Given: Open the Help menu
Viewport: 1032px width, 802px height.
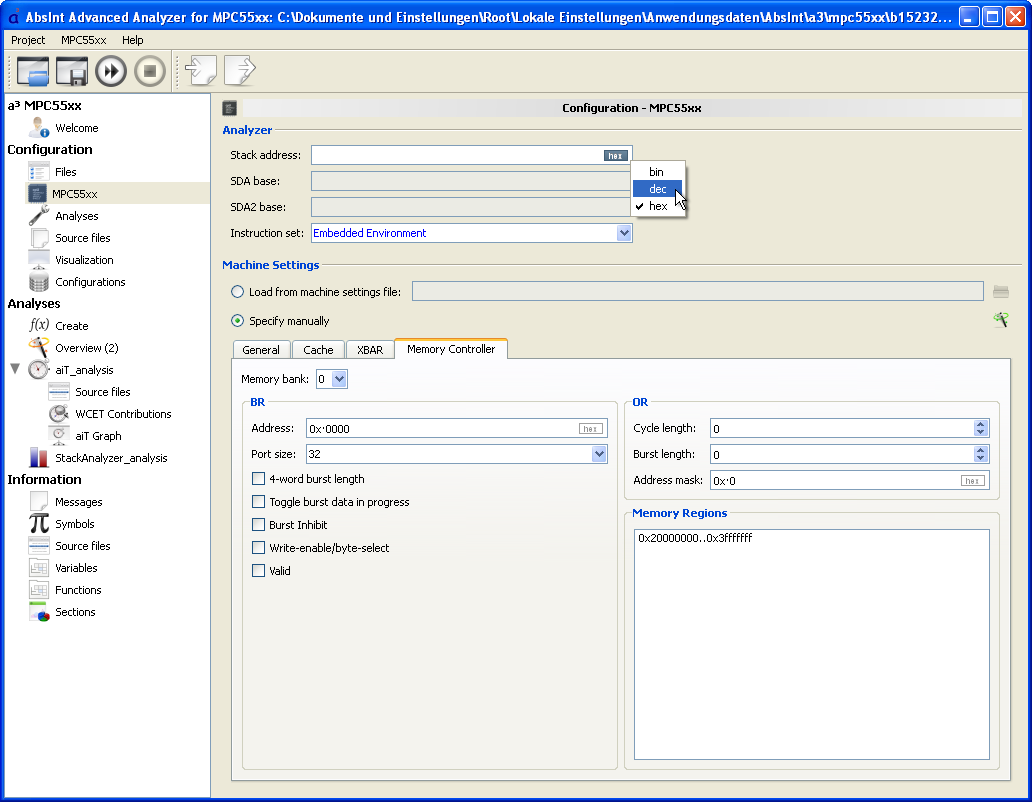Looking at the screenshot, I should pyautogui.click(x=132, y=40).
